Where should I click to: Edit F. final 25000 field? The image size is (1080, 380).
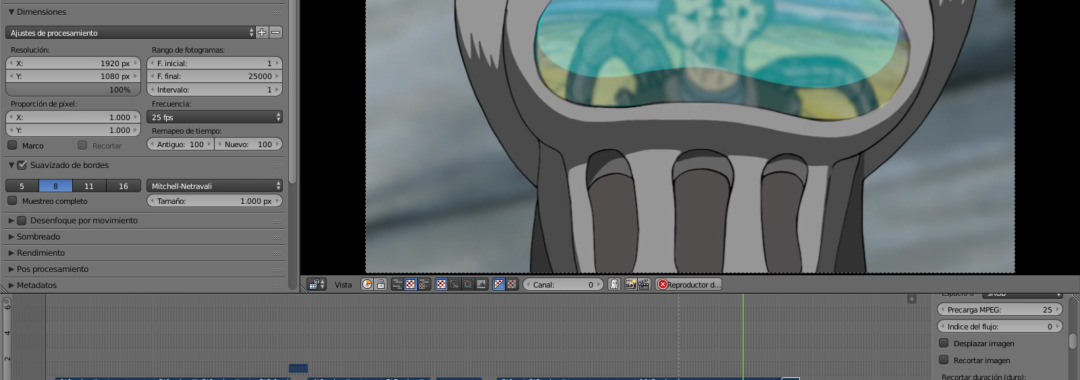215,76
